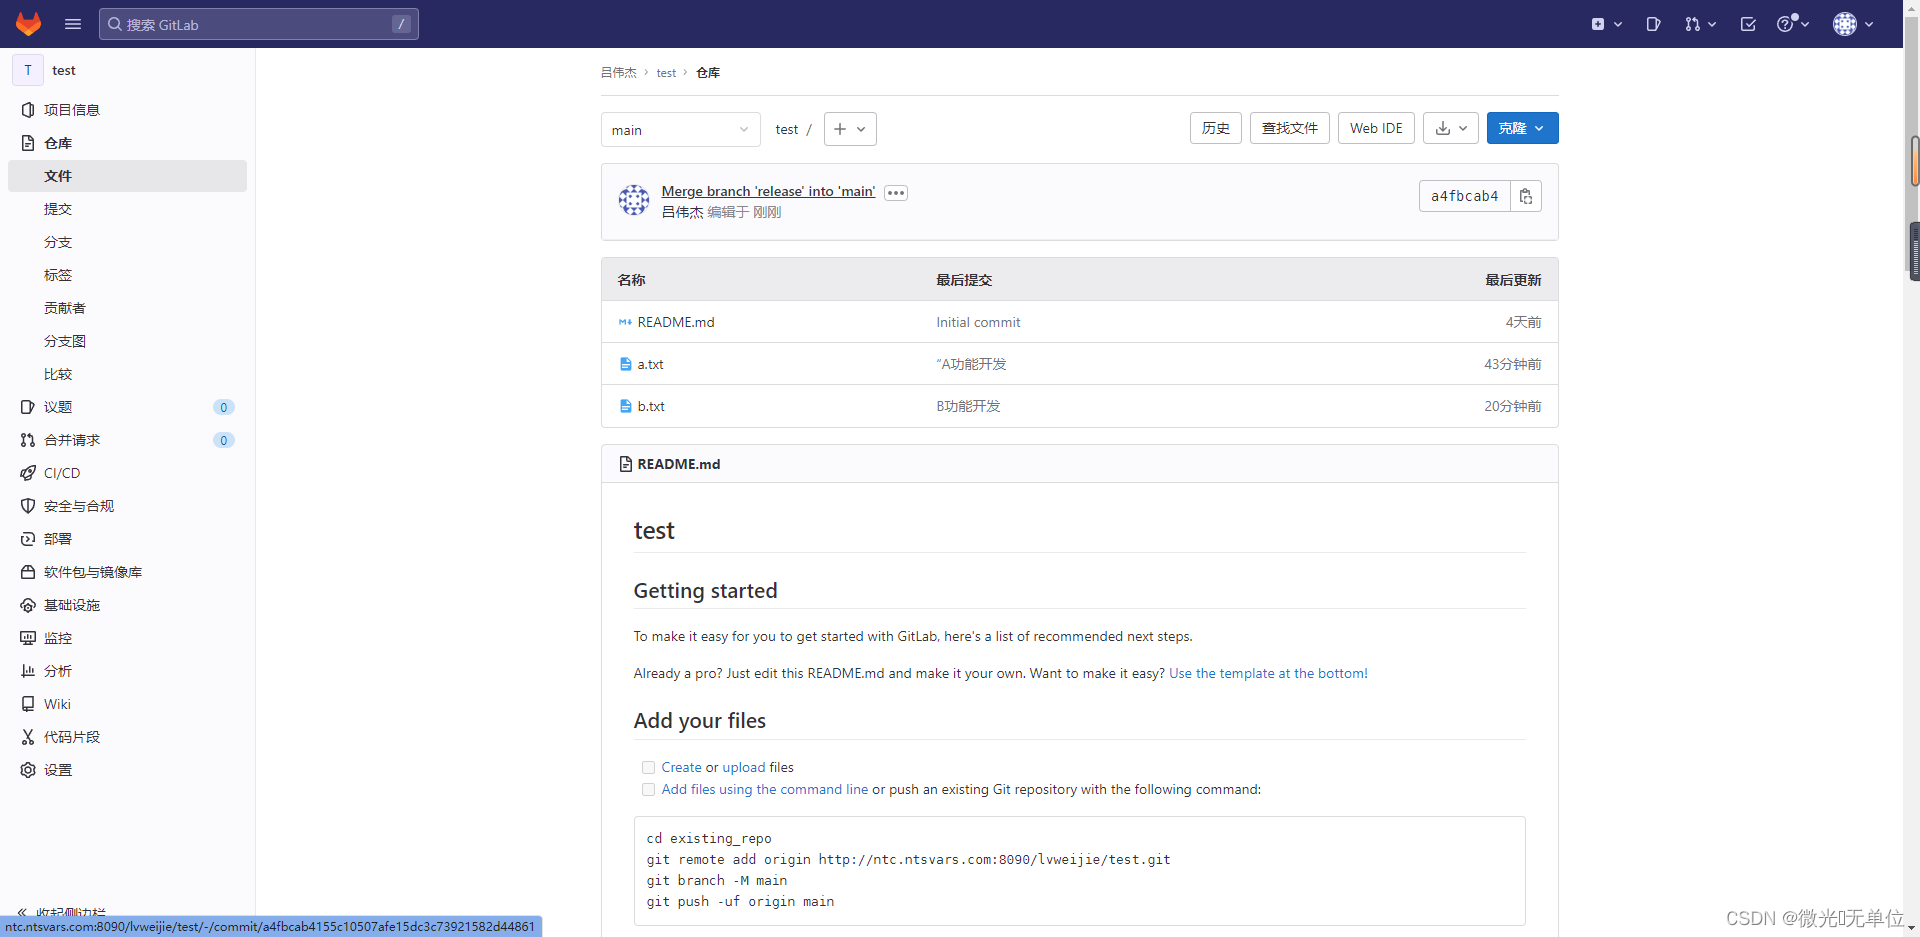
Task: Click 吕伟杰 in the breadcrumb
Action: pos(619,72)
